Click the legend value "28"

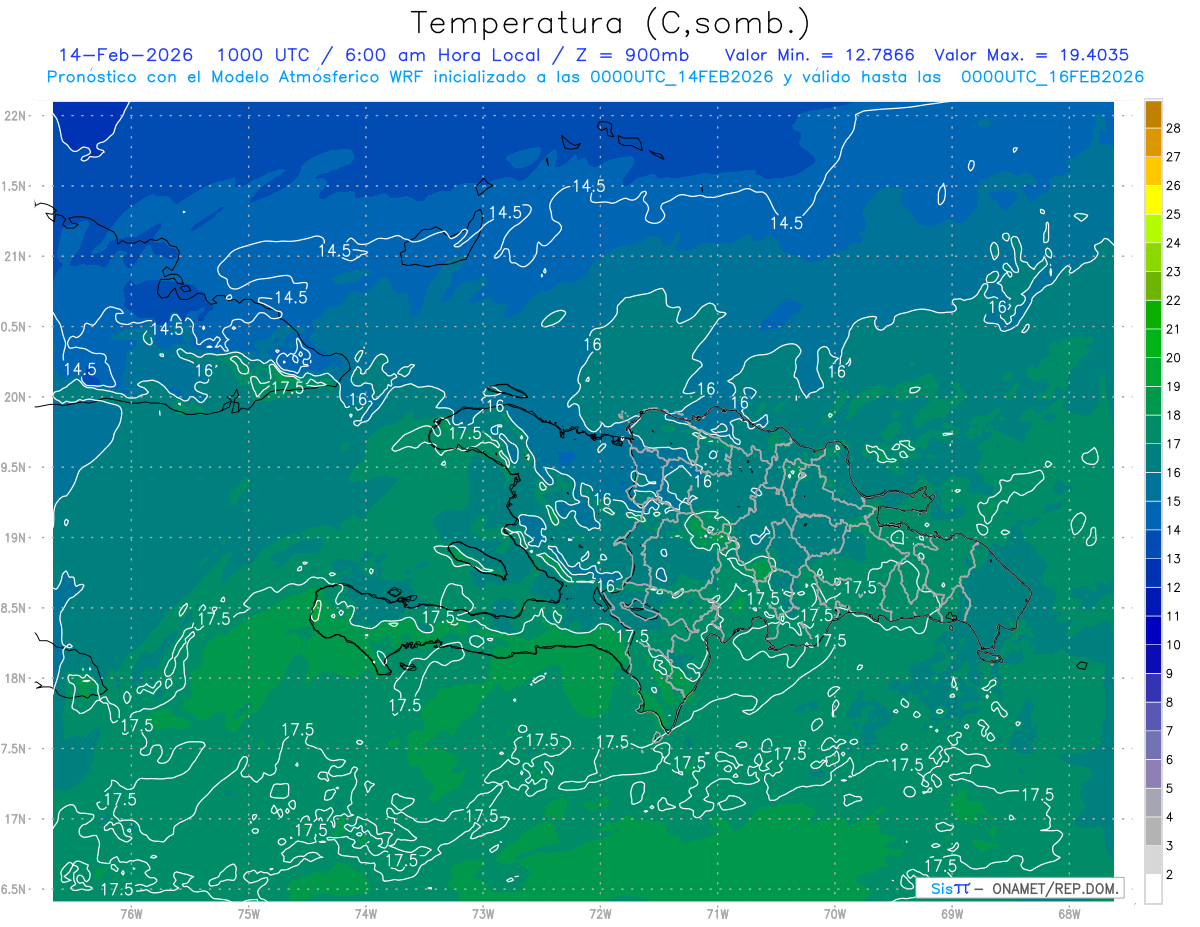point(1174,128)
